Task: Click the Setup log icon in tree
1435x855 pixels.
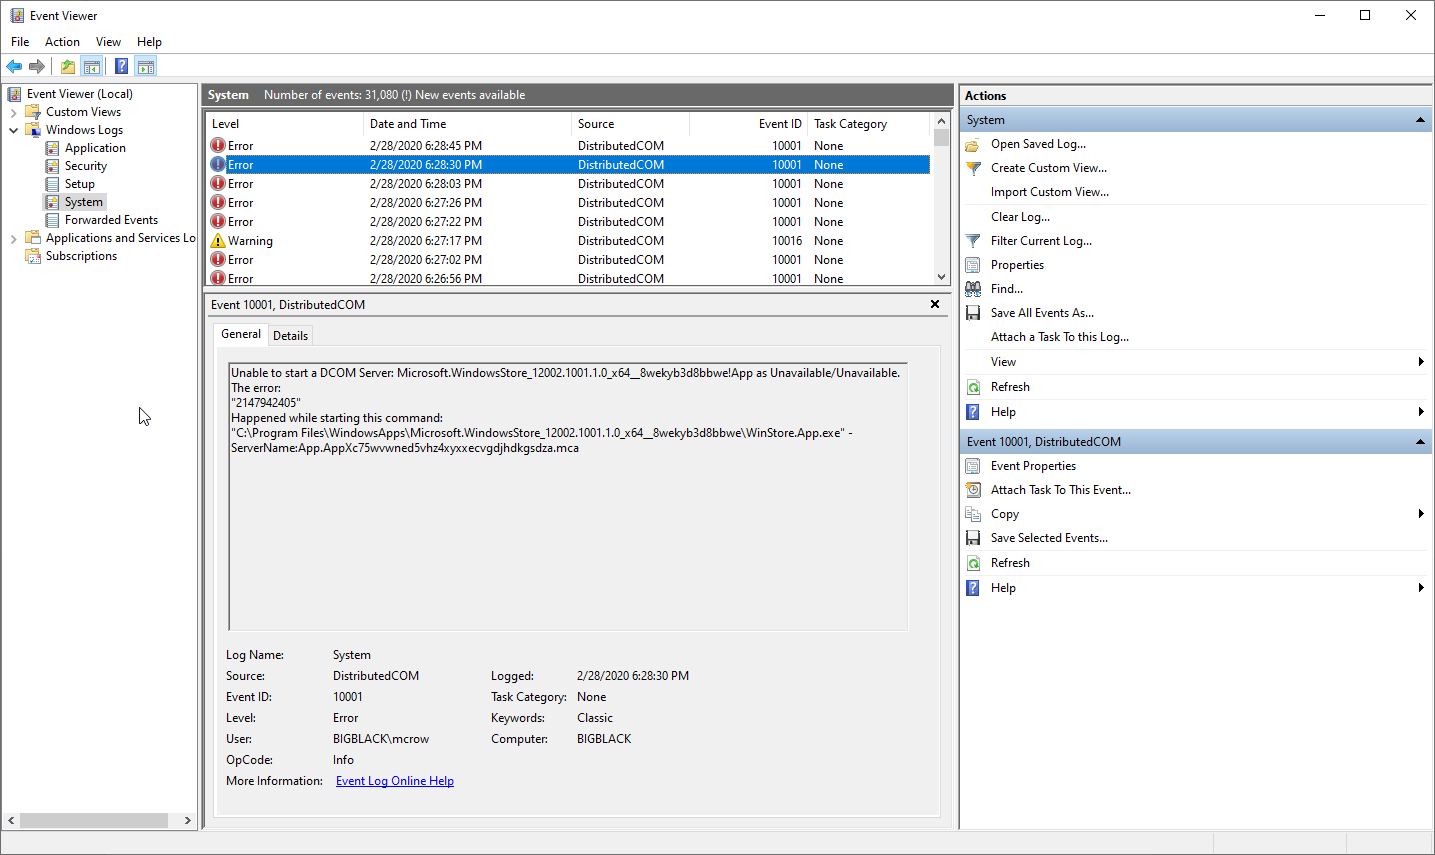Action: tap(52, 184)
